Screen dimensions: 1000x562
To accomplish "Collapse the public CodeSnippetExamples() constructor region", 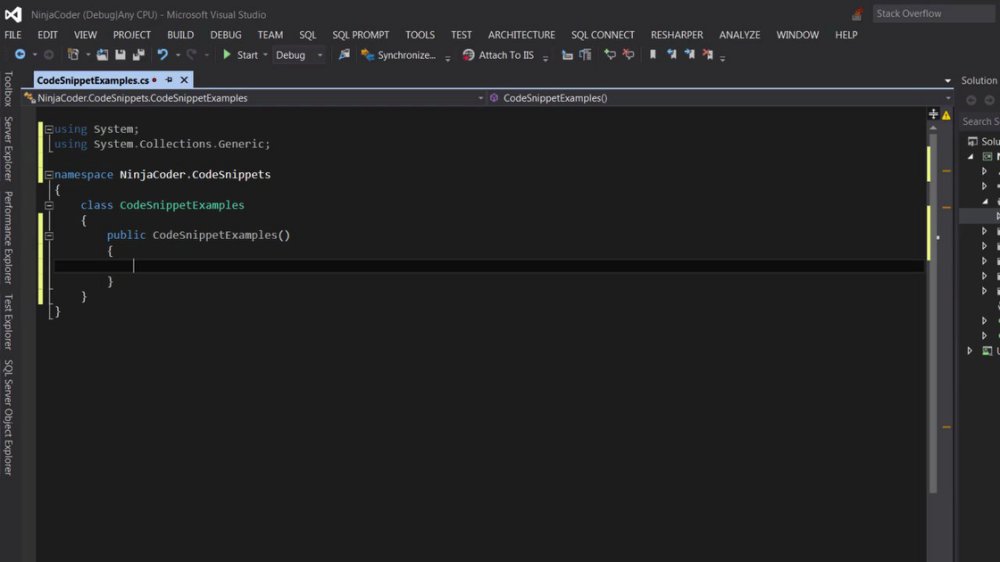I will 49,235.
